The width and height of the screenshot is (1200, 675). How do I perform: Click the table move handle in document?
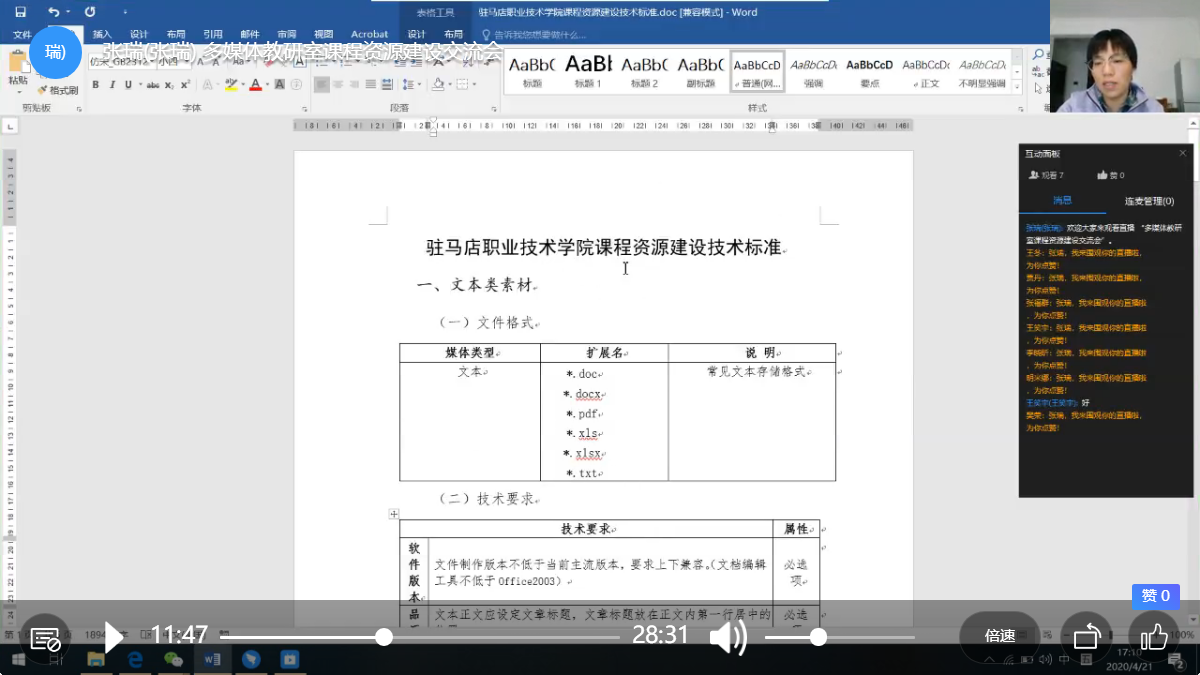(394, 514)
